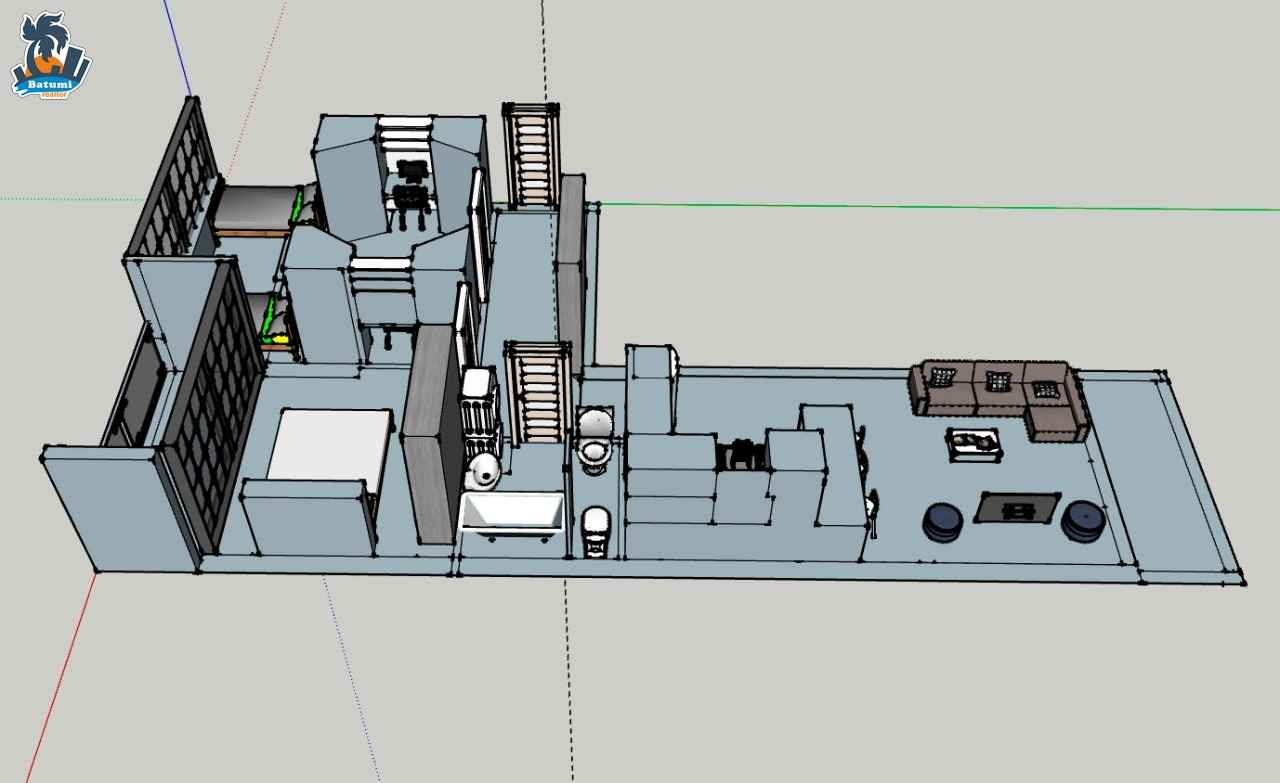The height and width of the screenshot is (783, 1280).
Task: Select the tall kitchen cabinet block
Action: pyautogui.click(x=652, y=389)
